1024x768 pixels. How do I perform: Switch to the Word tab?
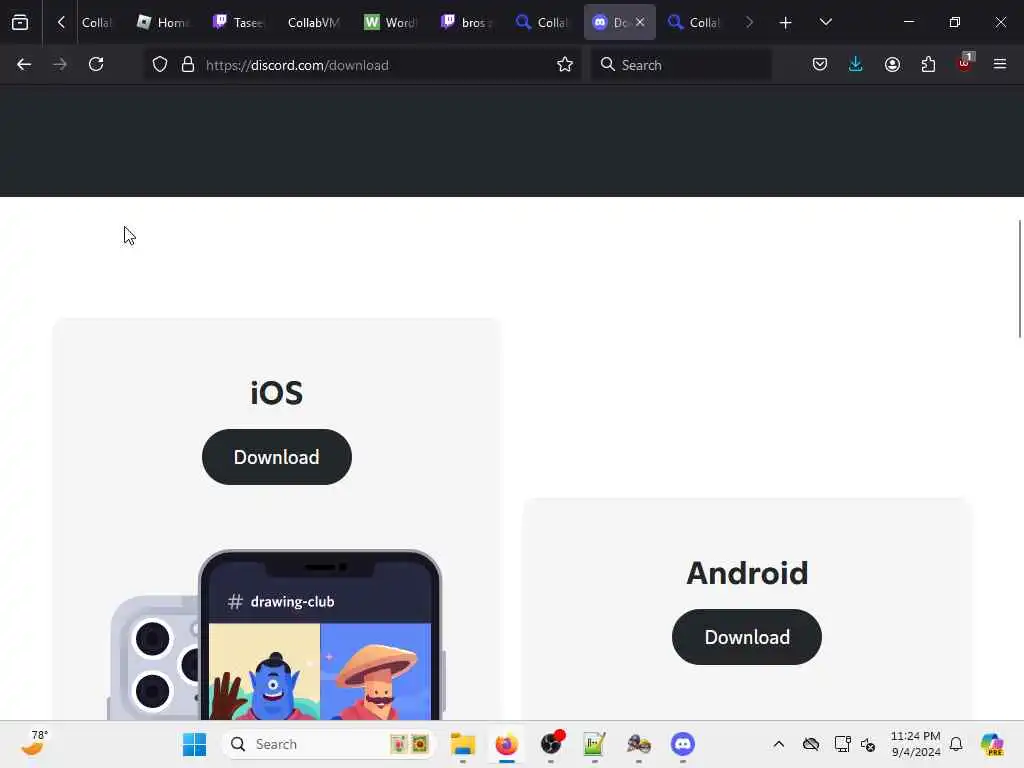pyautogui.click(x=390, y=23)
